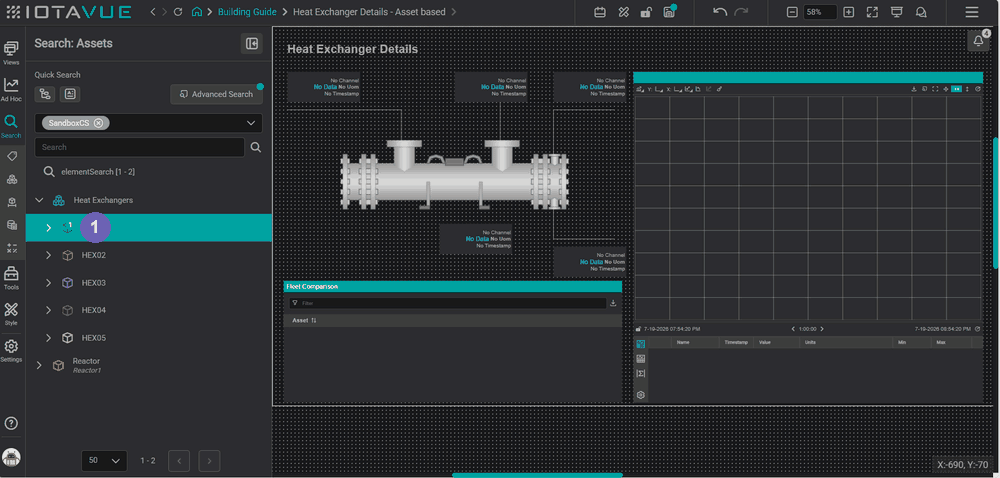Image resolution: width=1000 pixels, height=478 pixels.
Task: Click the Home icon in breadcrumb
Action: coord(198,11)
